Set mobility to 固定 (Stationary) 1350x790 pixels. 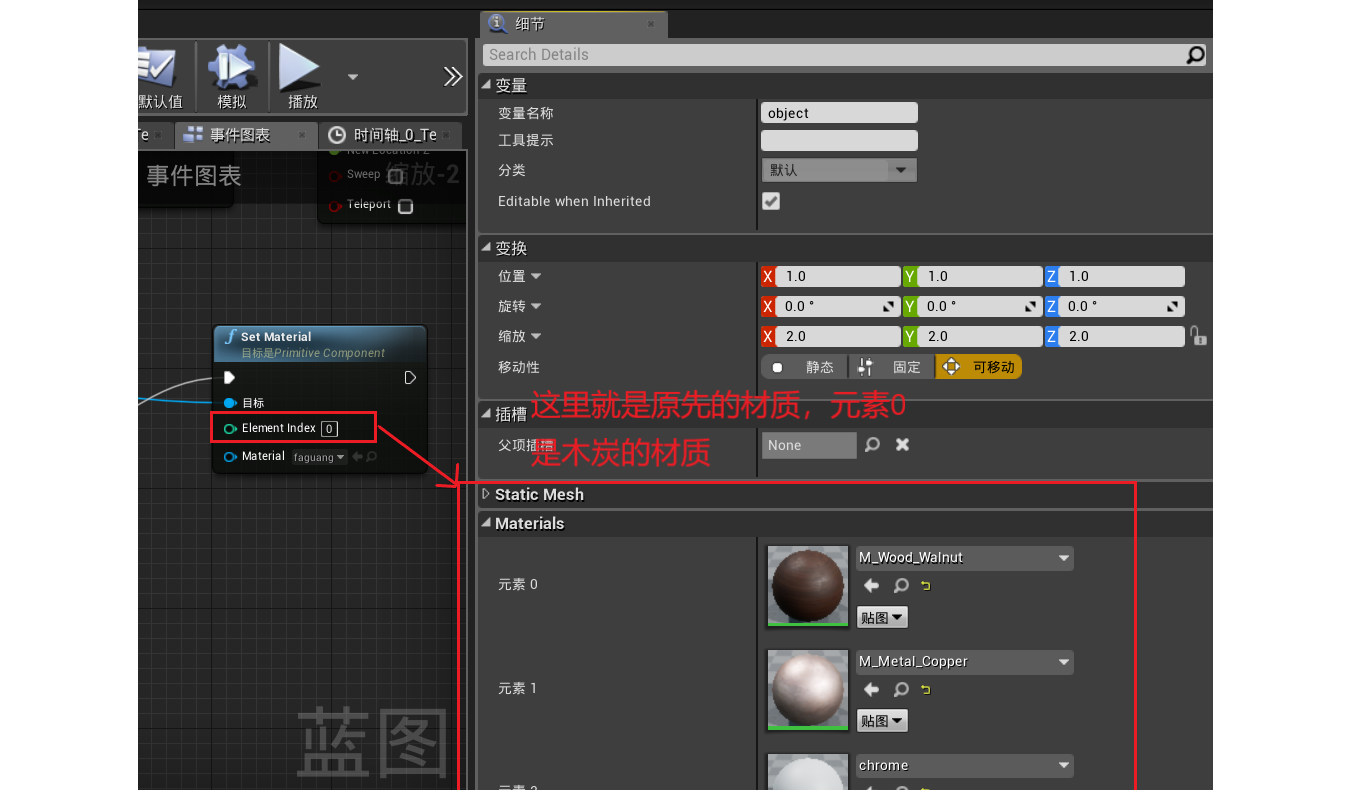coord(891,367)
